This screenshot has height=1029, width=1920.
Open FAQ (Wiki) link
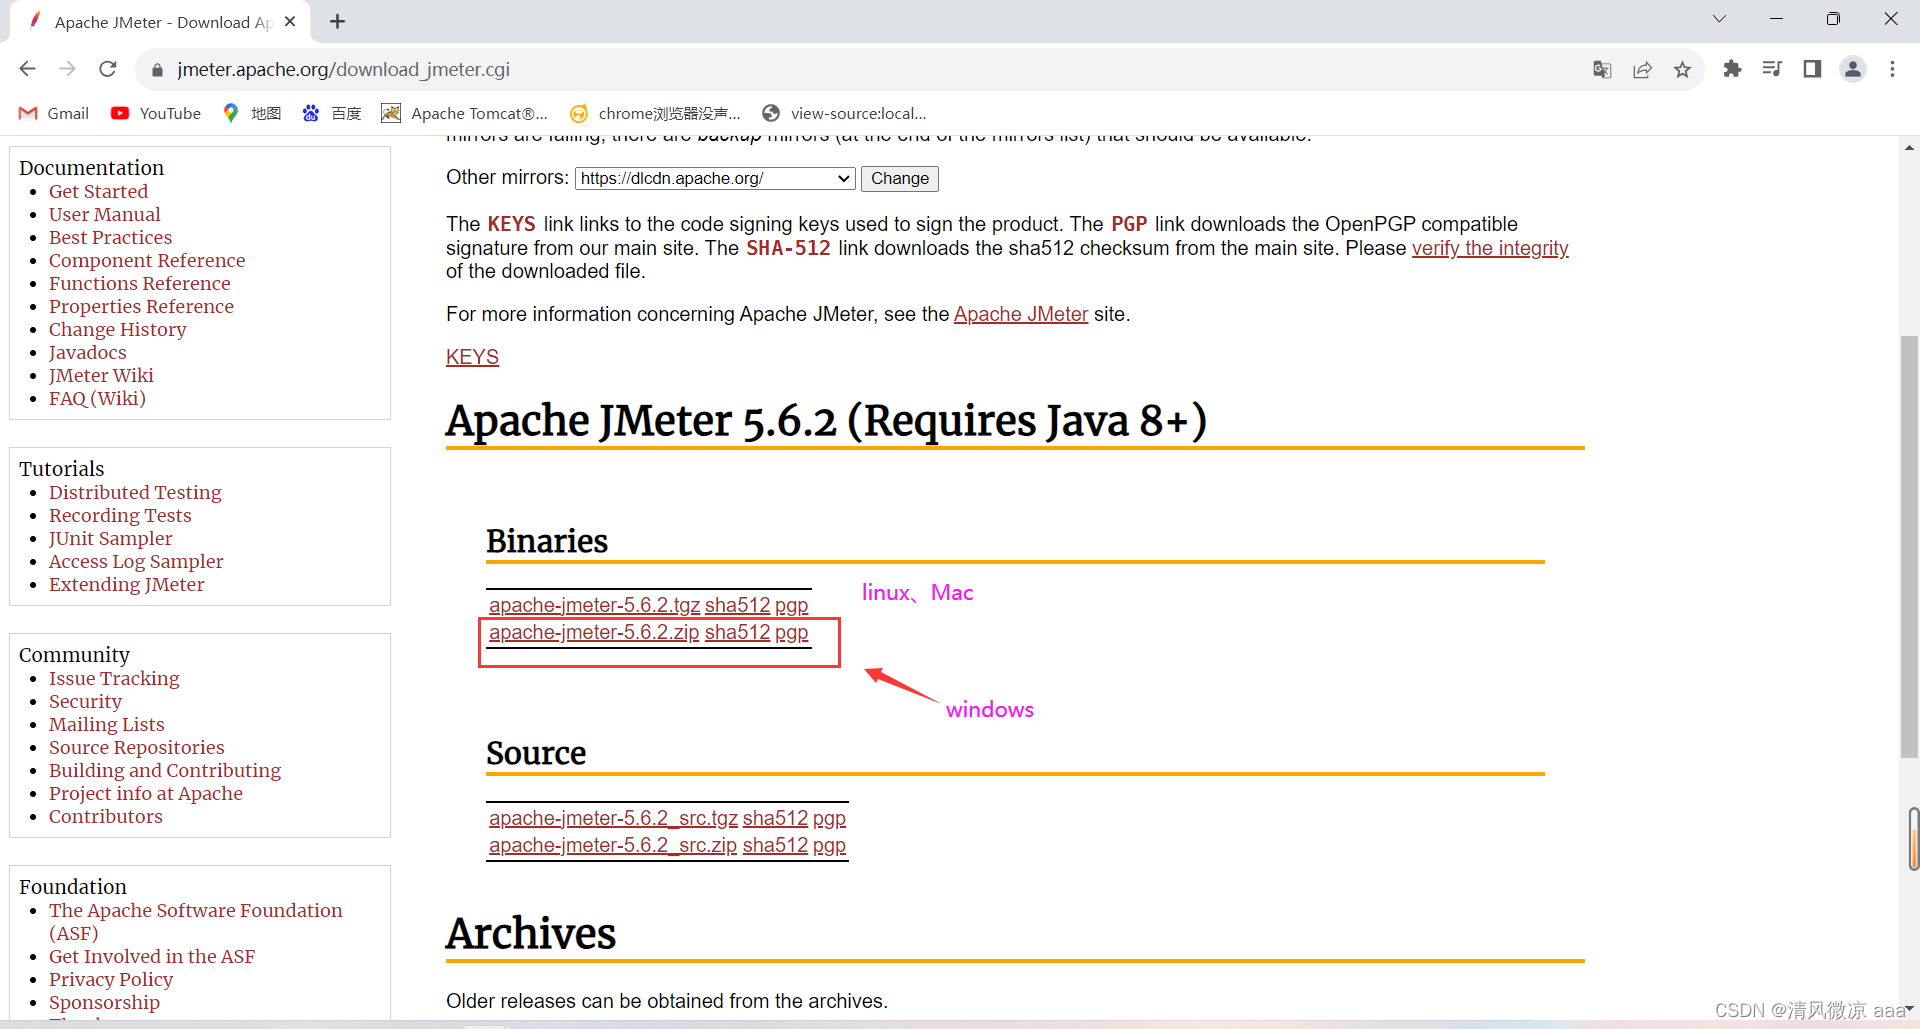pos(97,398)
